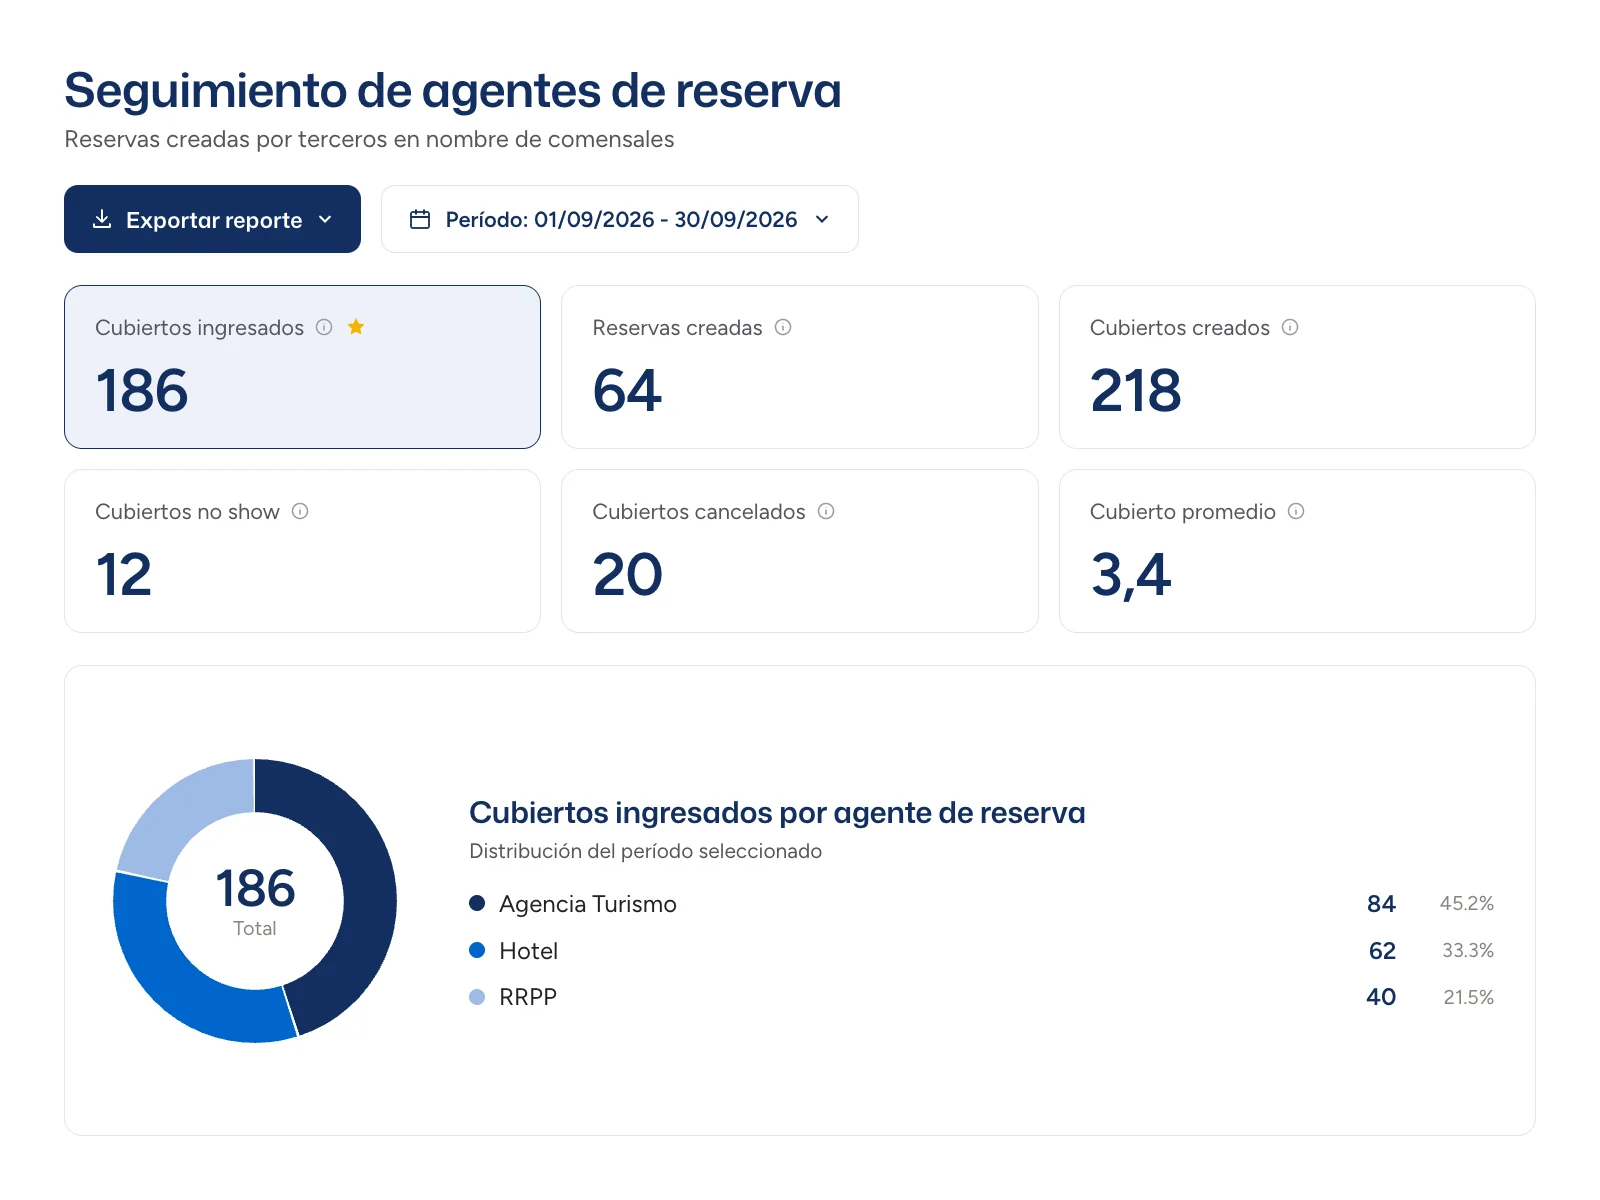Click the Agencia Turismo legend label
The width and height of the screenshot is (1600, 1200).
[x=588, y=904]
